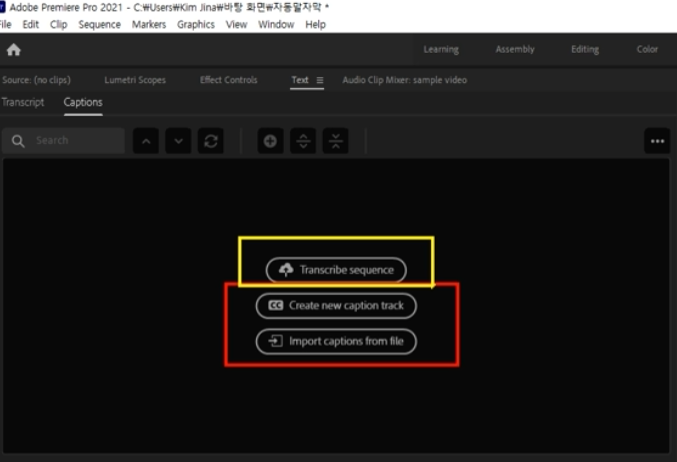Click the Split caption icon
This screenshot has width=677, height=462.
(303, 141)
